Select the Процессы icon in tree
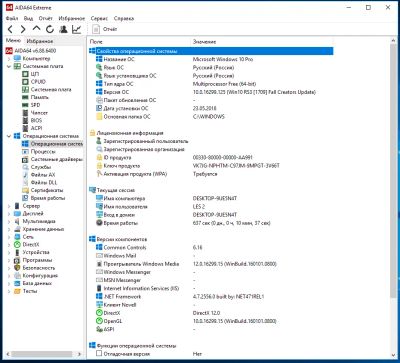This screenshot has height=363, width=400. click(x=25, y=151)
